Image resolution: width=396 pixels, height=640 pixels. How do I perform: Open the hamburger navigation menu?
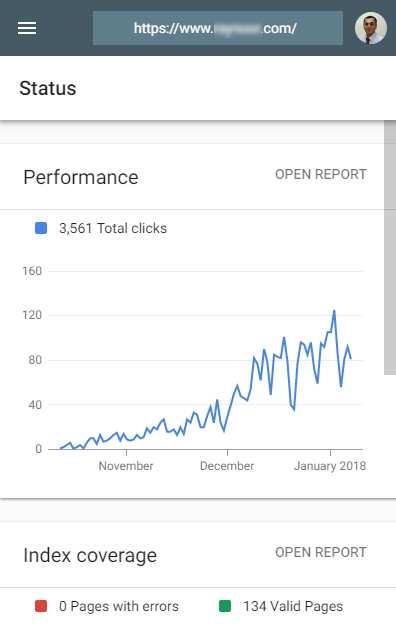pyautogui.click(x=27, y=28)
